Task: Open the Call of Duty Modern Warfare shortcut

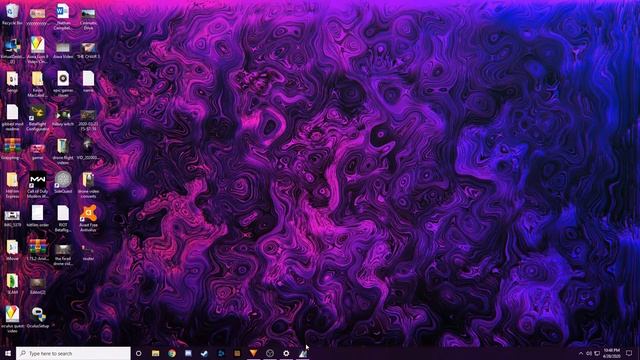Action: [38, 184]
